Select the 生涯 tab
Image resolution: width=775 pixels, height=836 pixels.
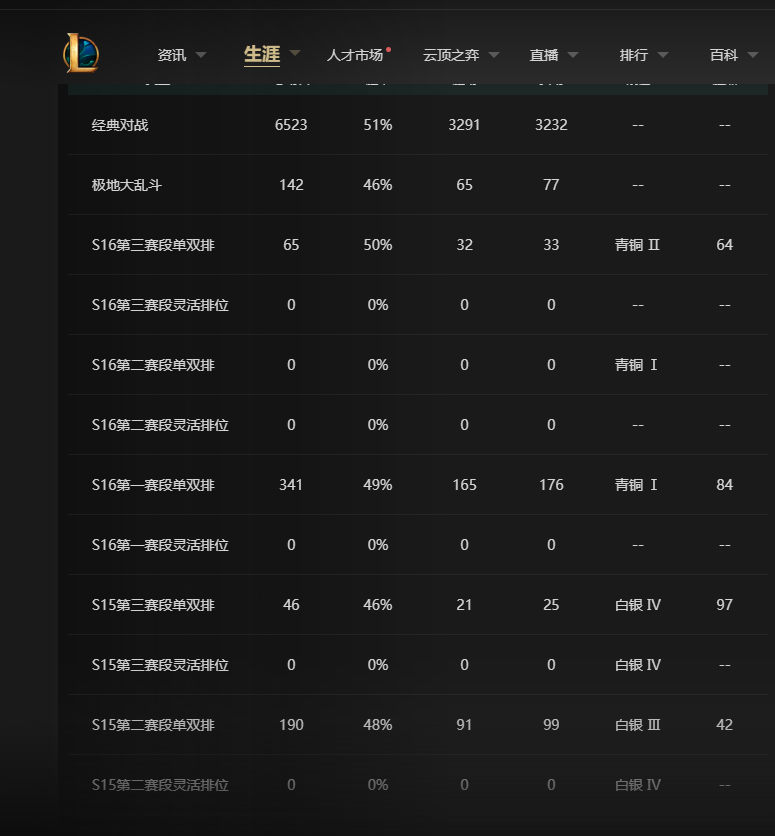coord(262,54)
